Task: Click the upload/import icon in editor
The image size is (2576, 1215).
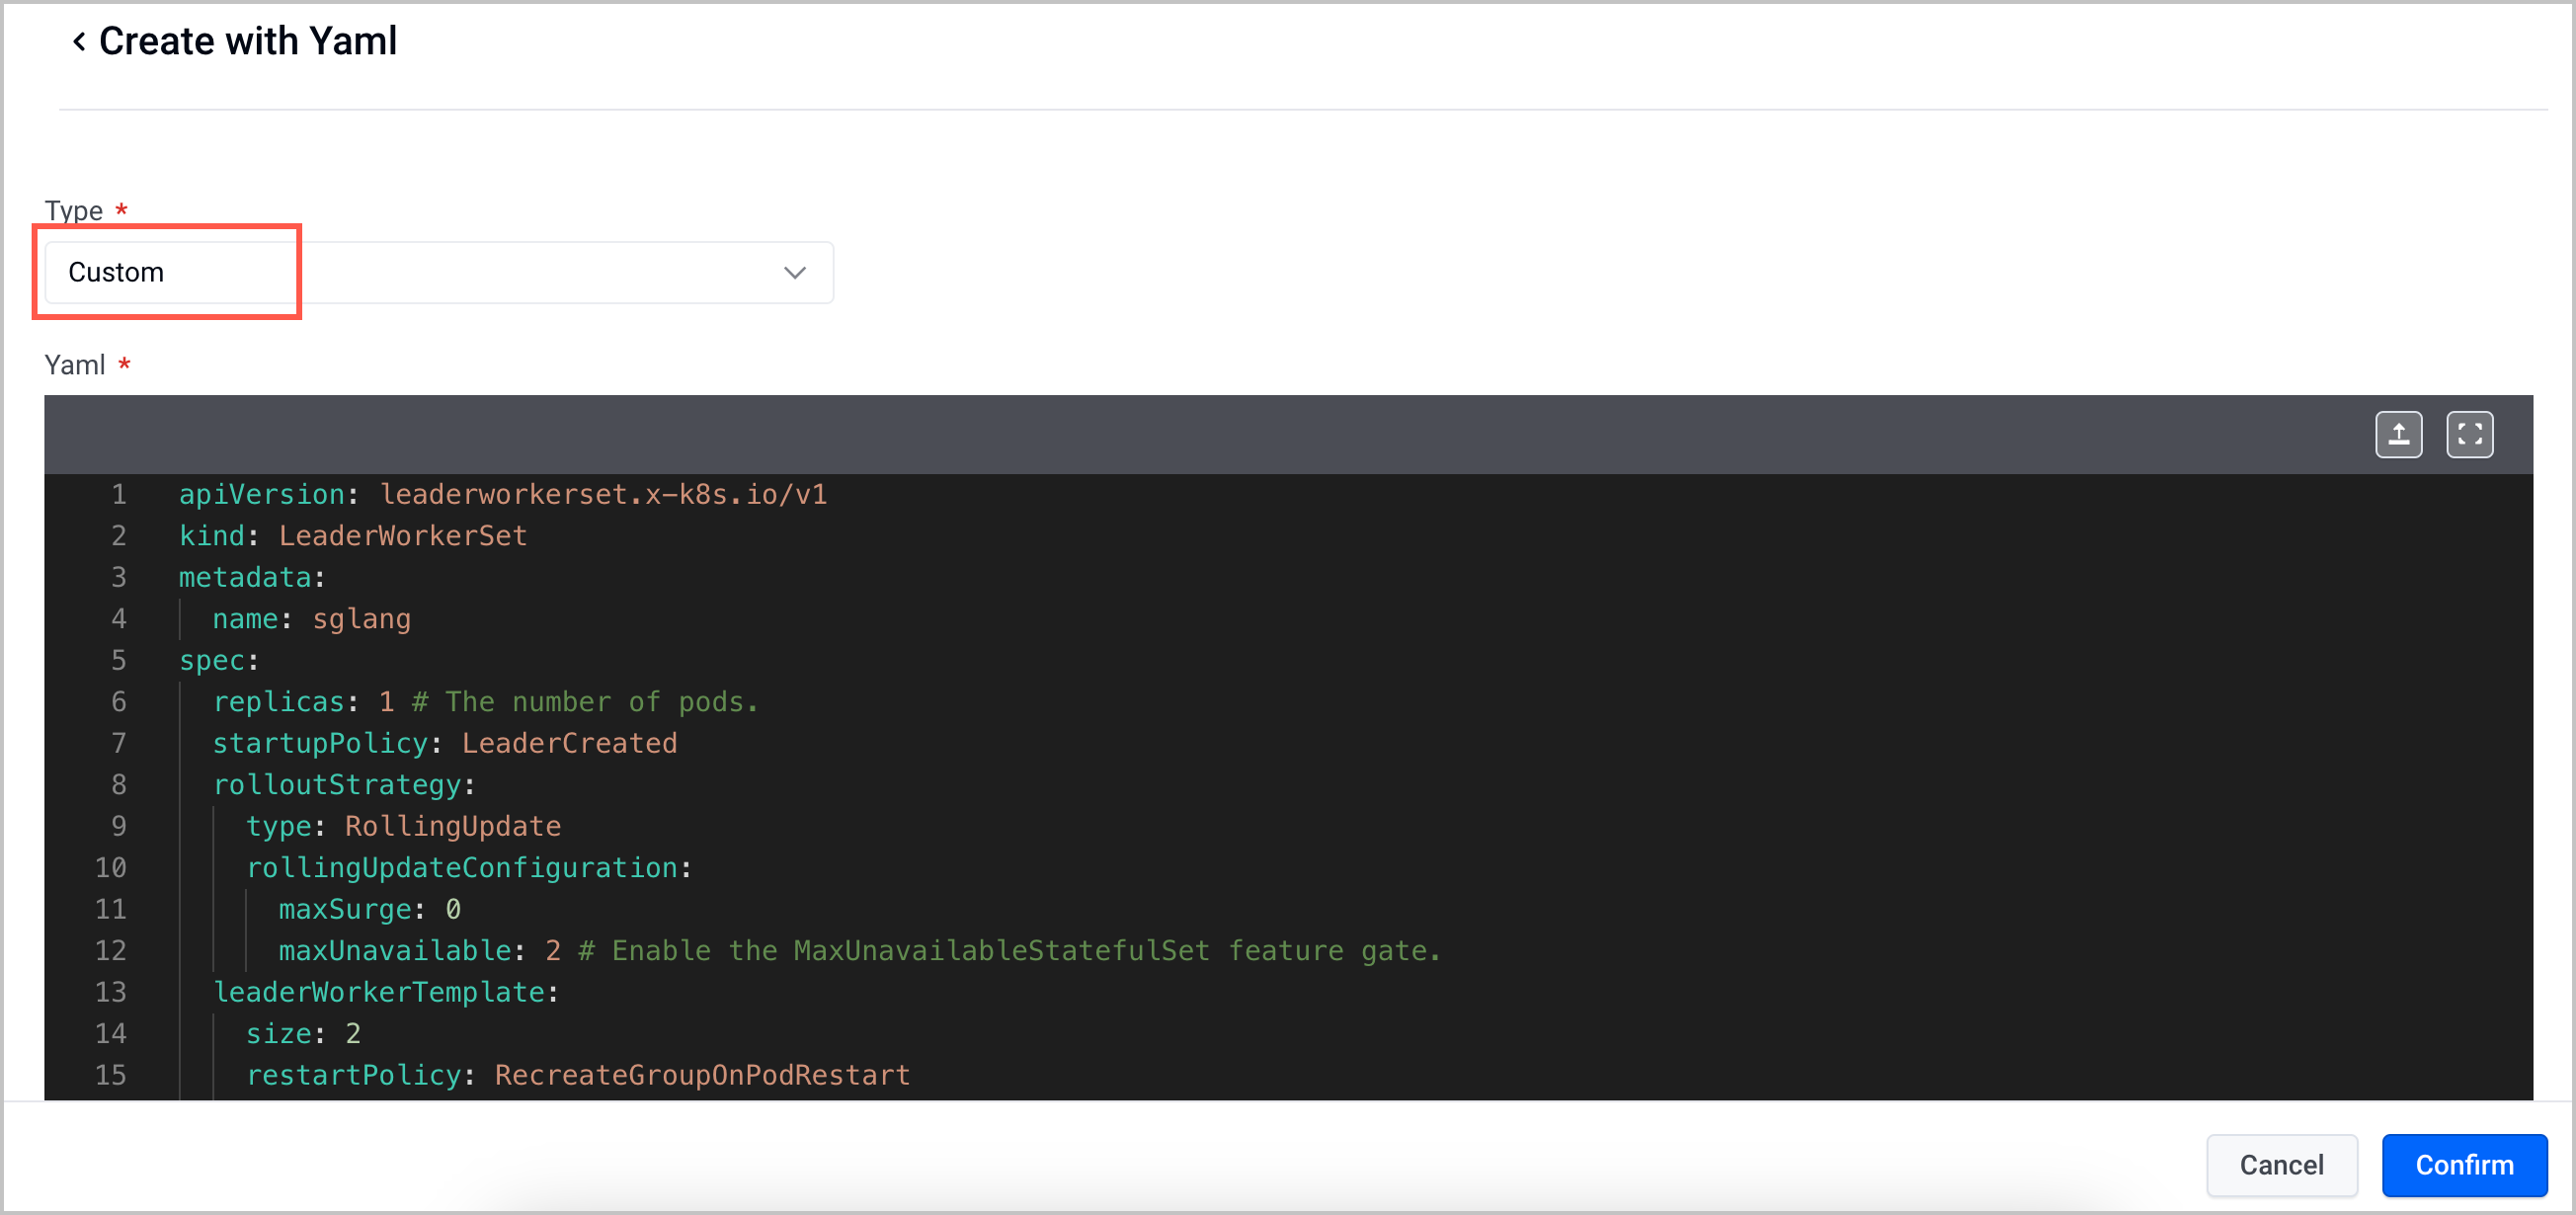Action: 2400,434
